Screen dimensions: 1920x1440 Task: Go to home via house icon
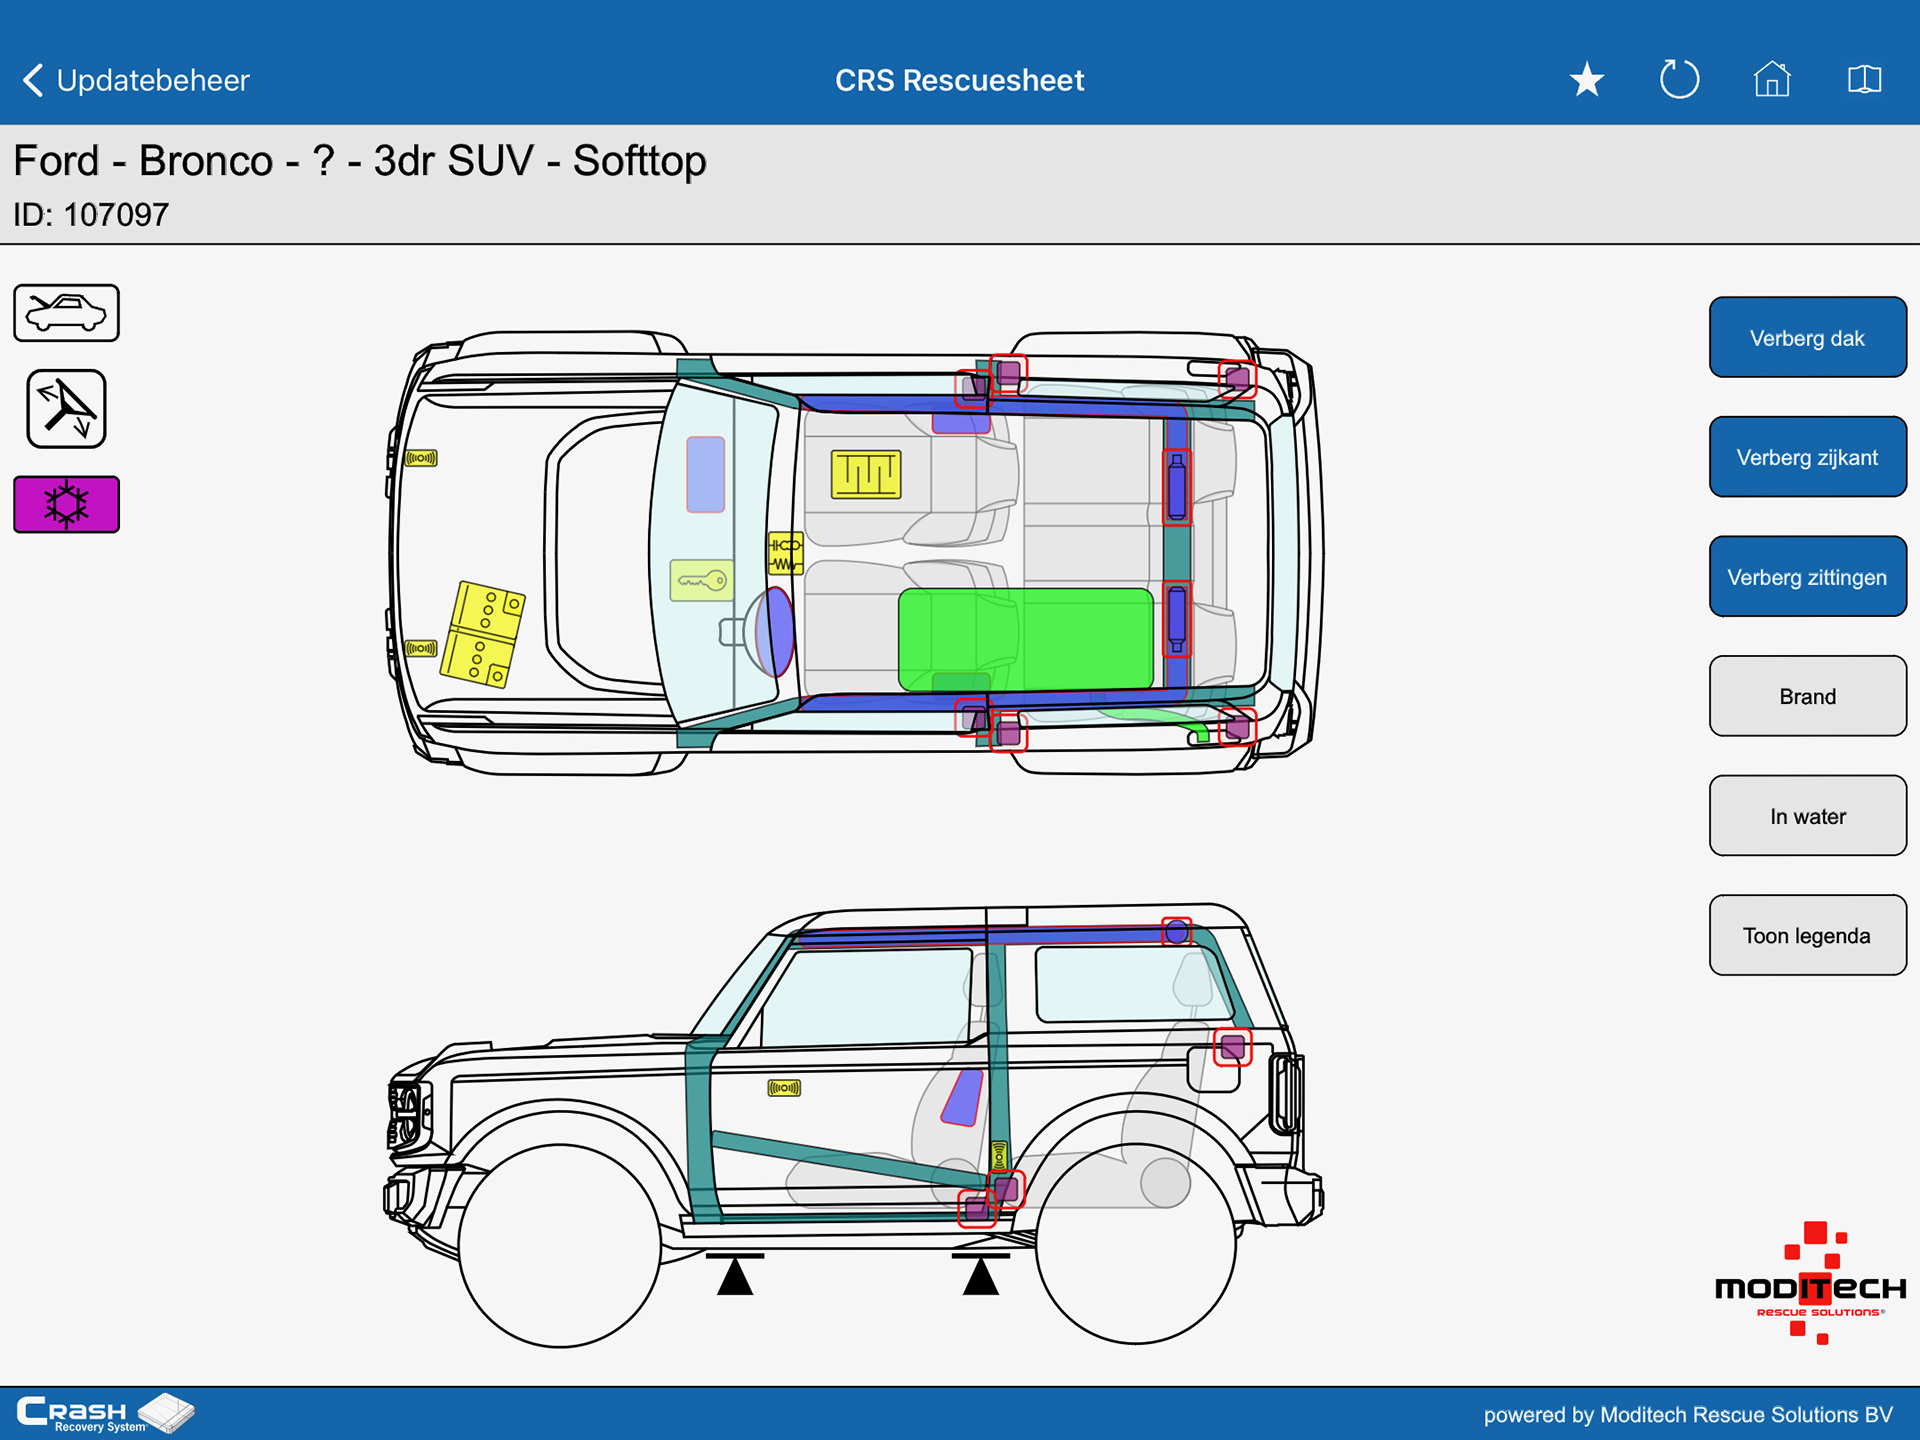click(x=1771, y=80)
